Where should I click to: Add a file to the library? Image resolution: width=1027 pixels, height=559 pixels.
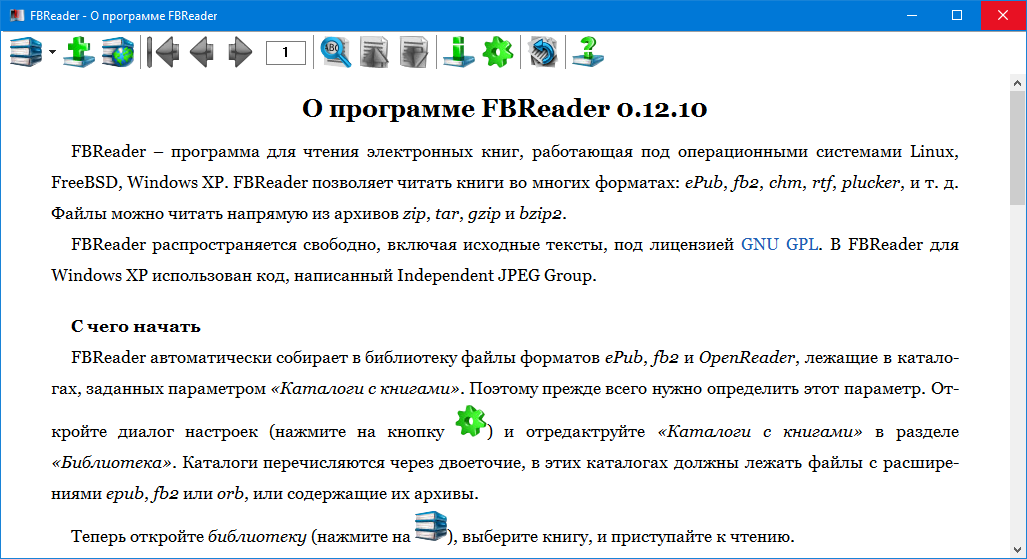(x=79, y=52)
